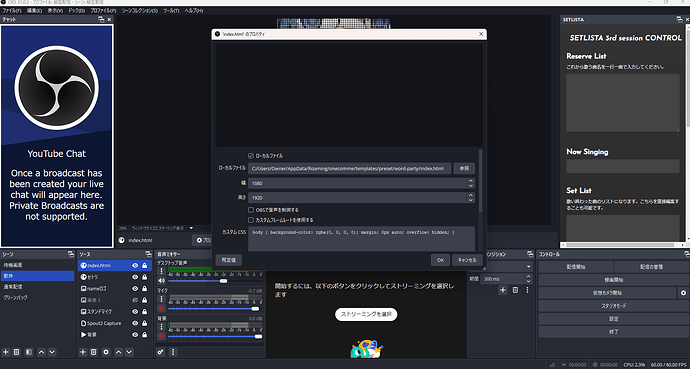This screenshot has width=690, height=369.
Task: Mute the desktop audio speaker icon
Action: [161, 281]
